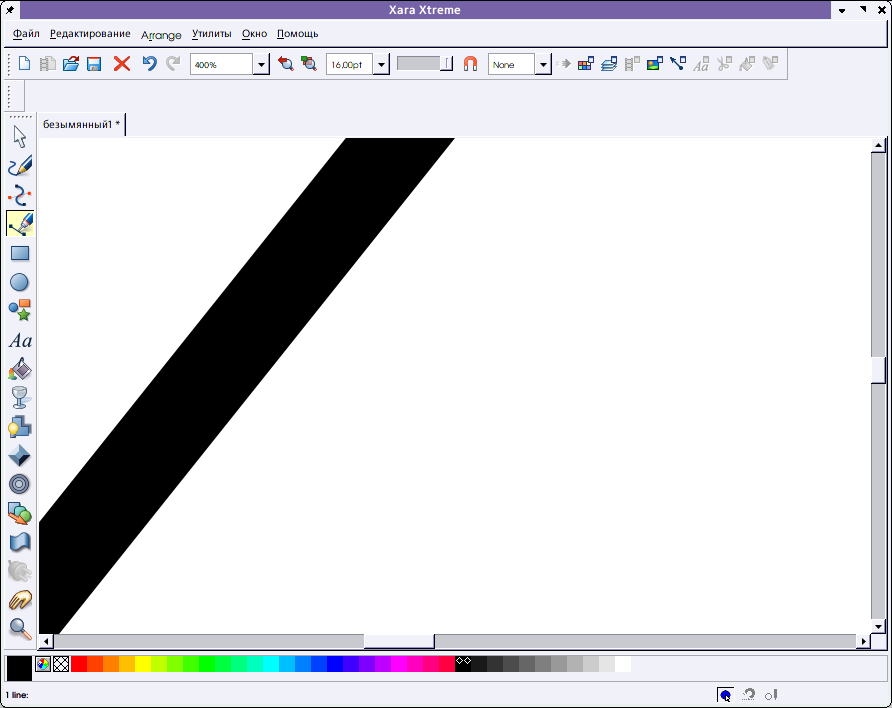Choose the Transparency glass tool

[x=20, y=398]
